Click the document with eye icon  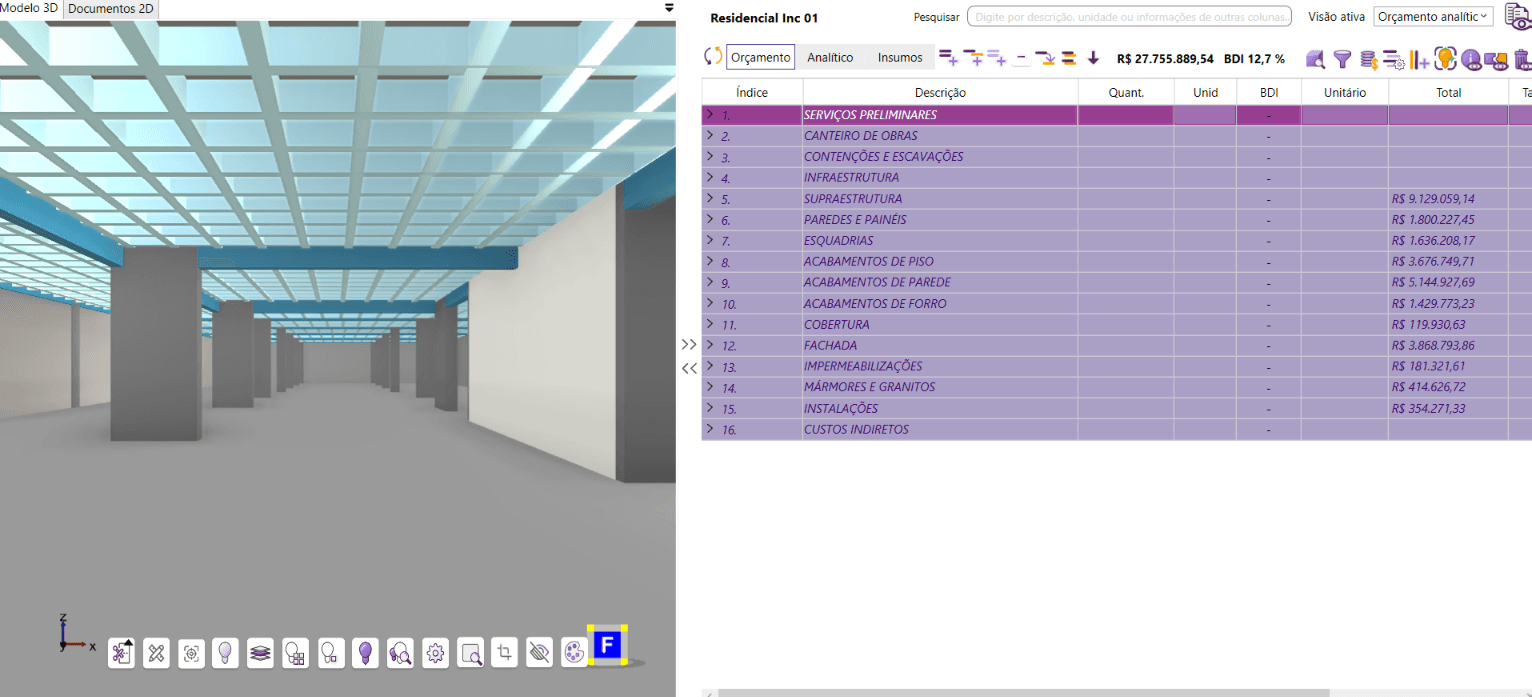click(1518, 17)
